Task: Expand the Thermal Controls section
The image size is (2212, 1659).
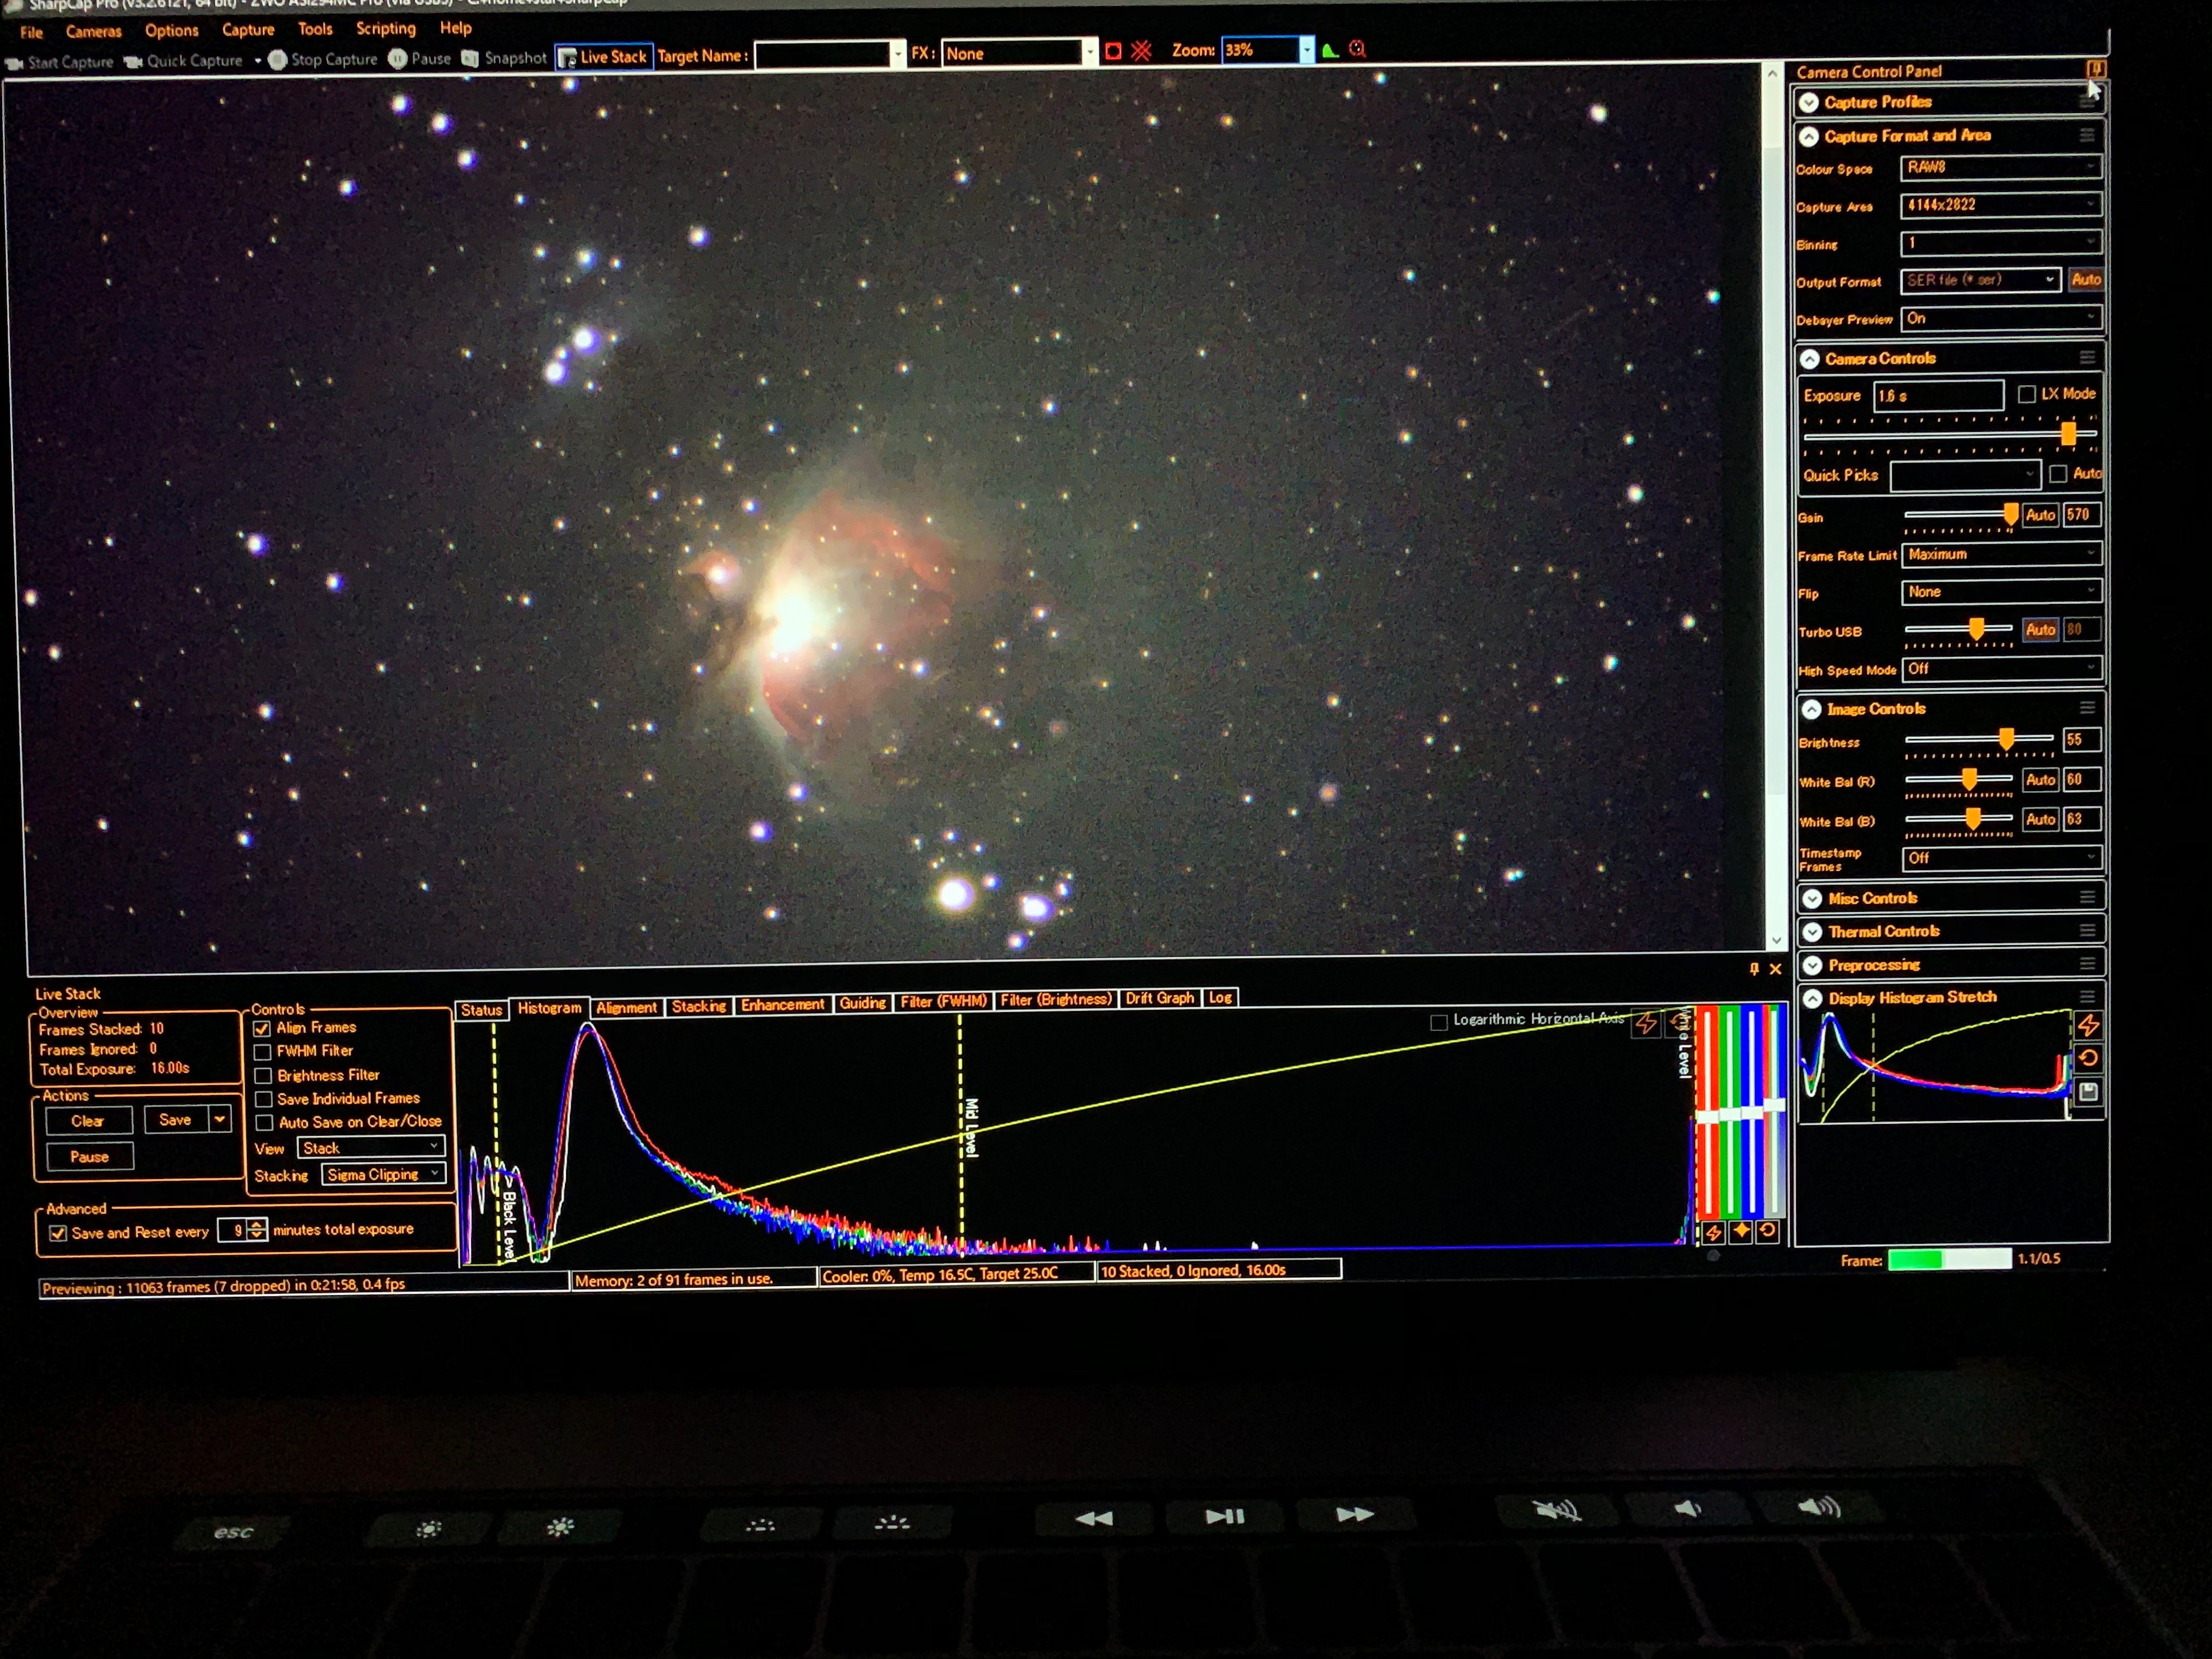Action: [x=1812, y=932]
